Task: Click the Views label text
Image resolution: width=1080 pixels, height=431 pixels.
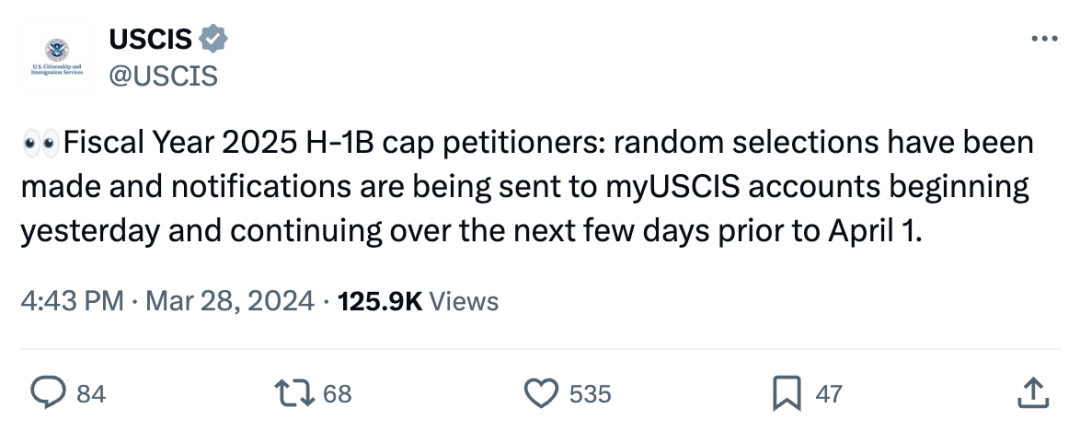Action: coord(464,302)
